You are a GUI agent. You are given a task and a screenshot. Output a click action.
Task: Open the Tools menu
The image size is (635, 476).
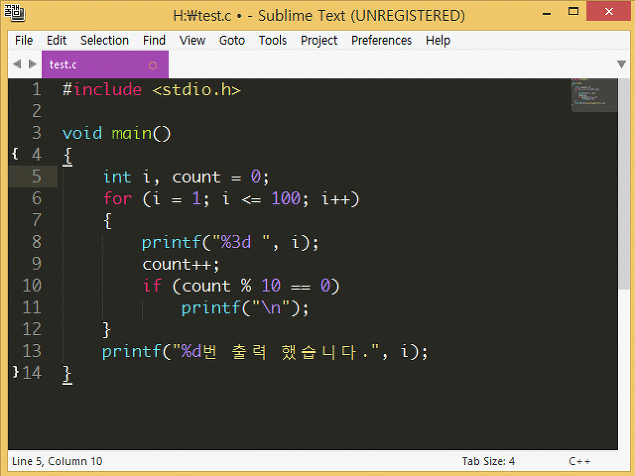(273, 41)
